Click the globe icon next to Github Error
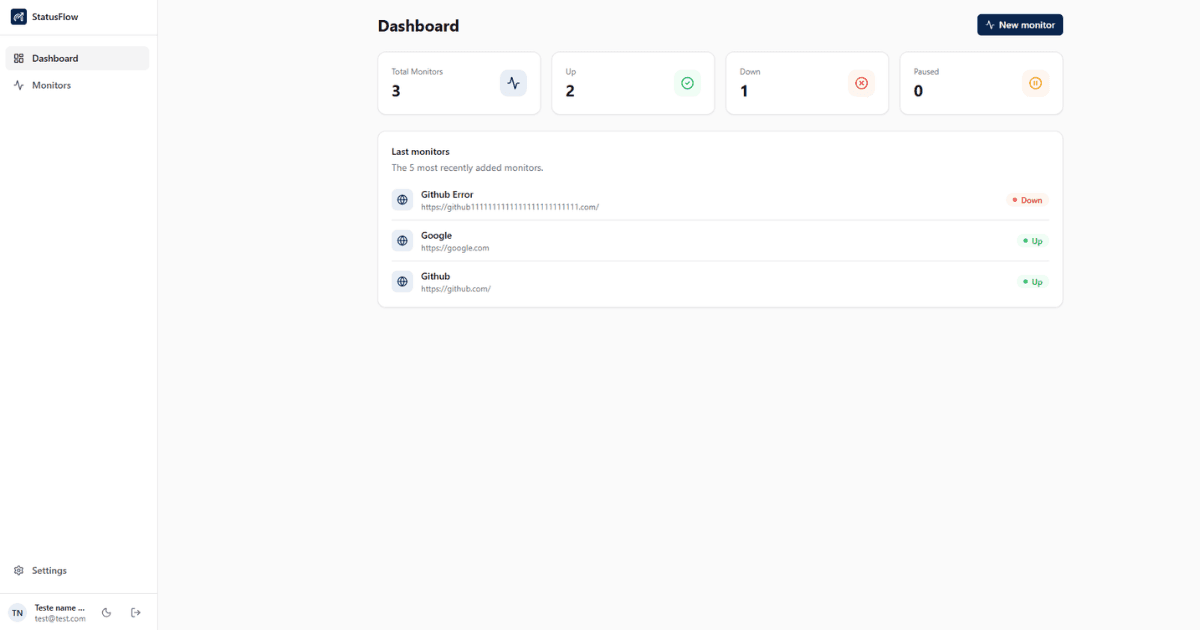This screenshot has height=630, width=1200. pyautogui.click(x=402, y=200)
